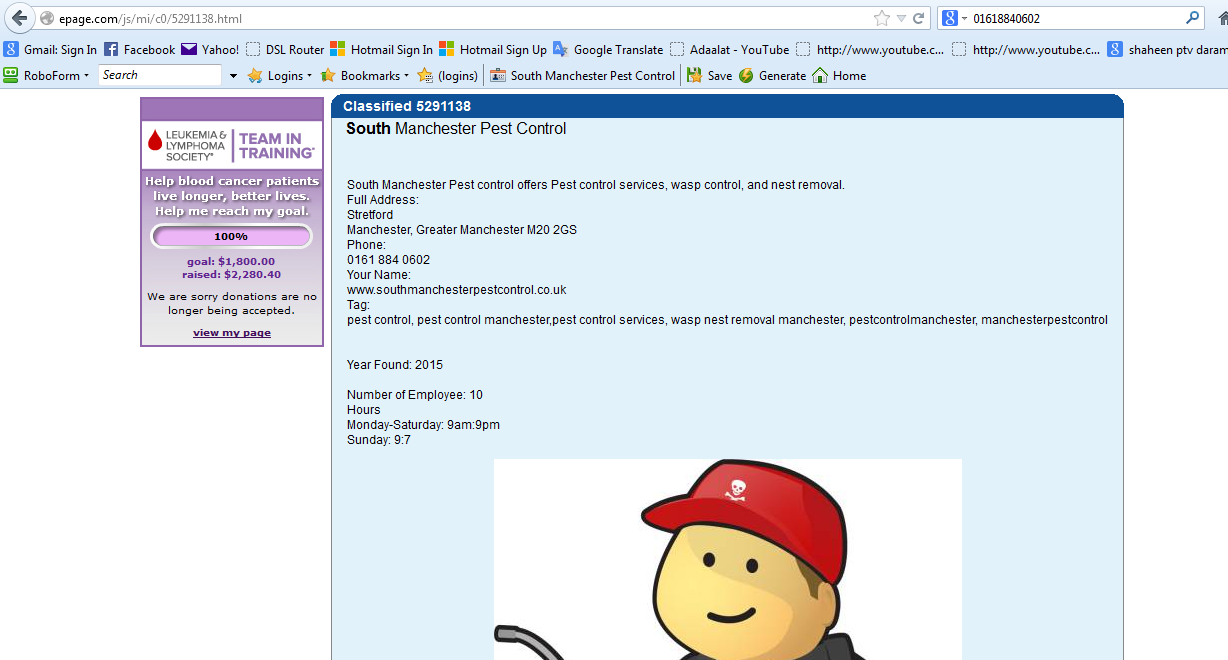This screenshot has width=1228, height=660.
Task: Open Gmail: Sign In bookmark
Action: point(50,49)
